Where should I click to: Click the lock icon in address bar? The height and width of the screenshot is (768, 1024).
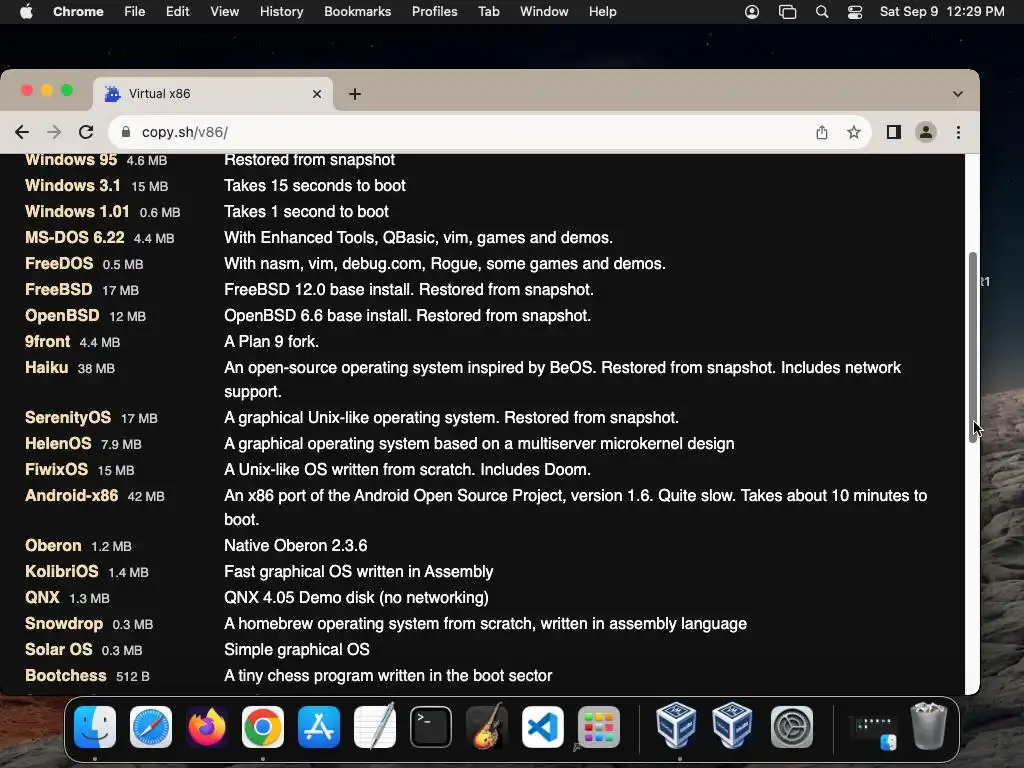click(x=126, y=132)
